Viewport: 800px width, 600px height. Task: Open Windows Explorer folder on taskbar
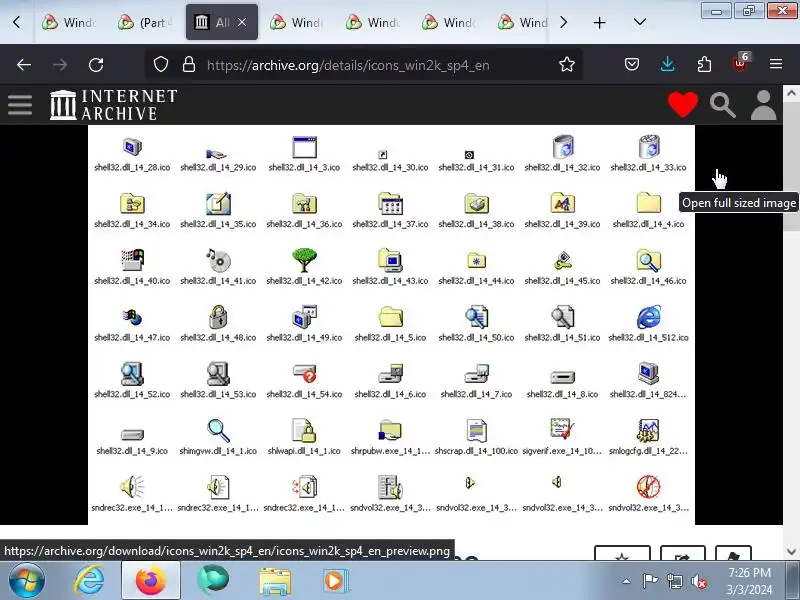point(275,582)
